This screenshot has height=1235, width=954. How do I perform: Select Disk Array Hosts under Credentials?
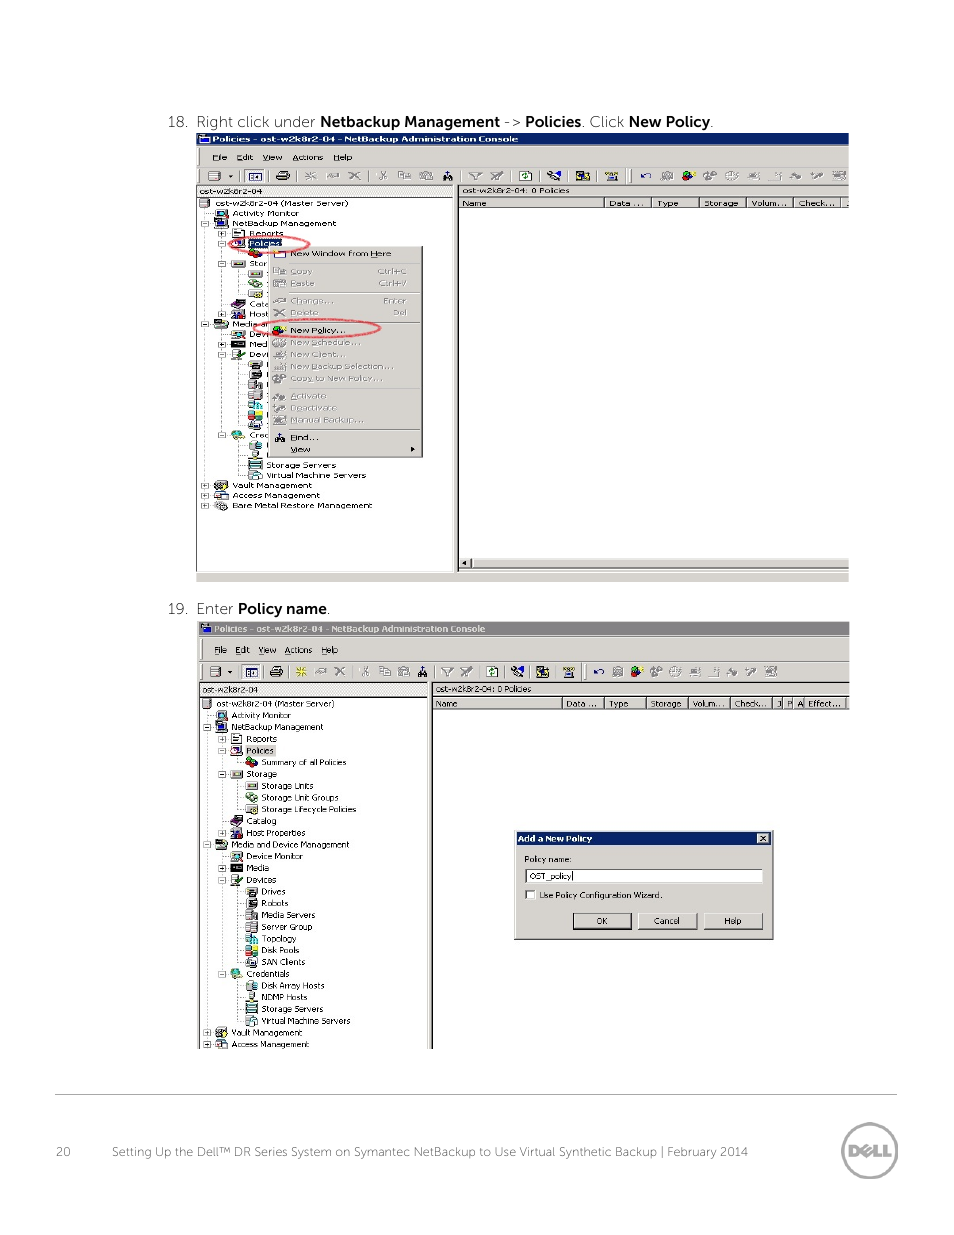[293, 986]
